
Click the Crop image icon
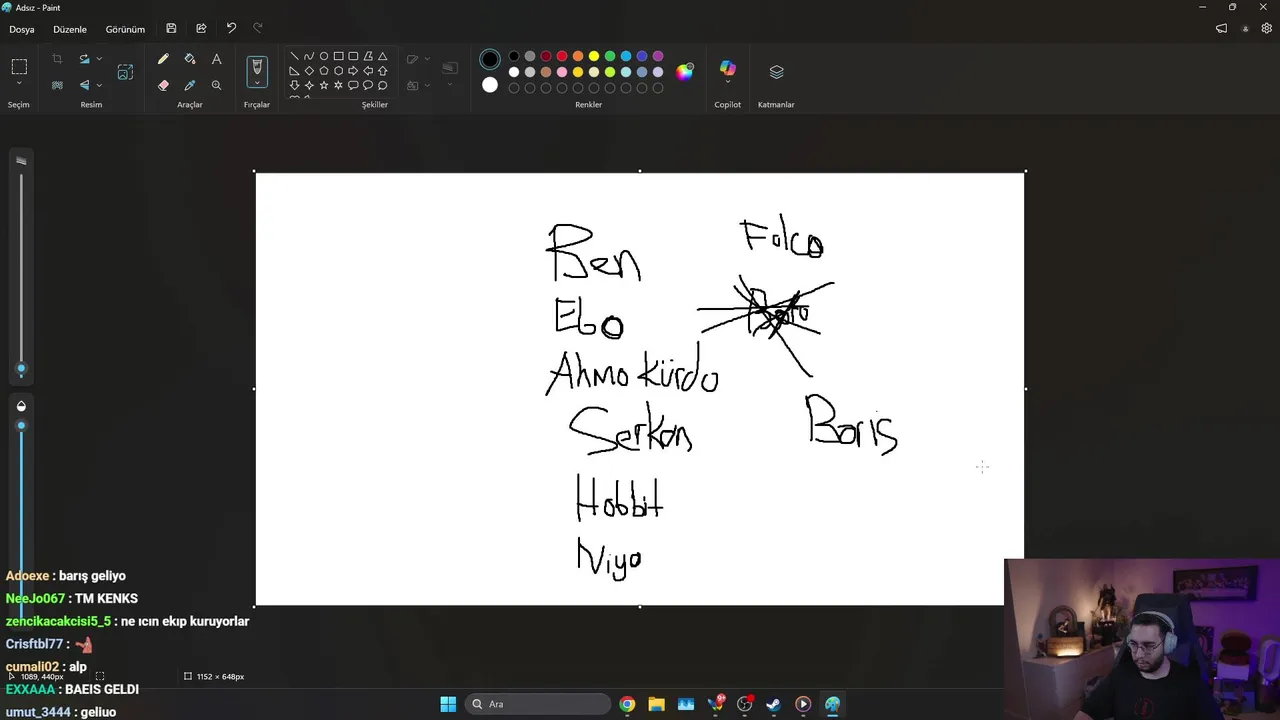pyautogui.click(x=57, y=59)
